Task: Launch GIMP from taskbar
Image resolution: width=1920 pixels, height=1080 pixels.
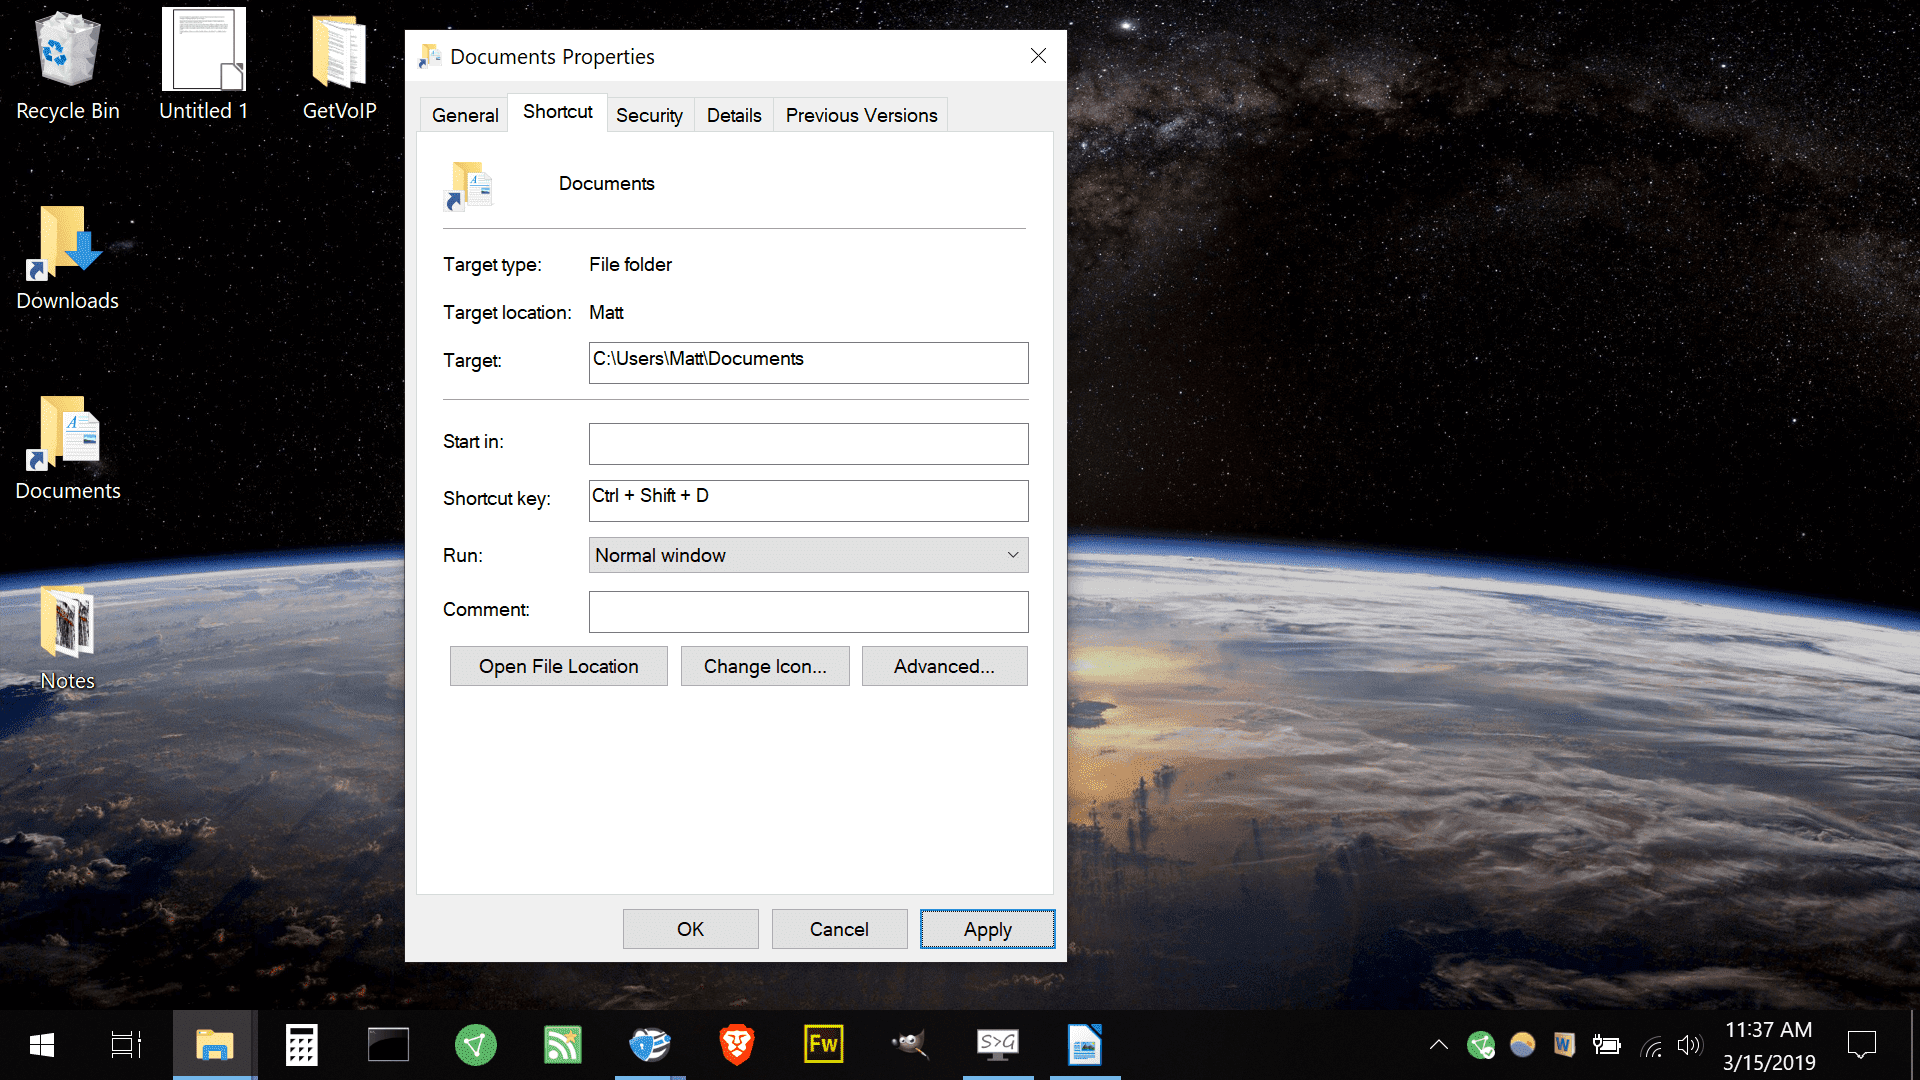Action: [910, 1045]
